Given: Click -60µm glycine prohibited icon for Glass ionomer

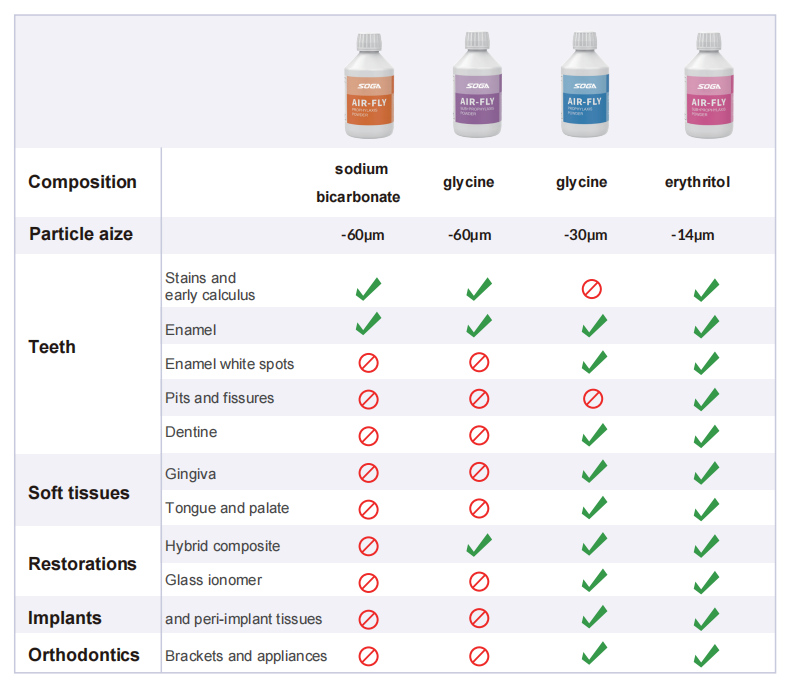Looking at the screenshot, I should click(x=479, y=582).
